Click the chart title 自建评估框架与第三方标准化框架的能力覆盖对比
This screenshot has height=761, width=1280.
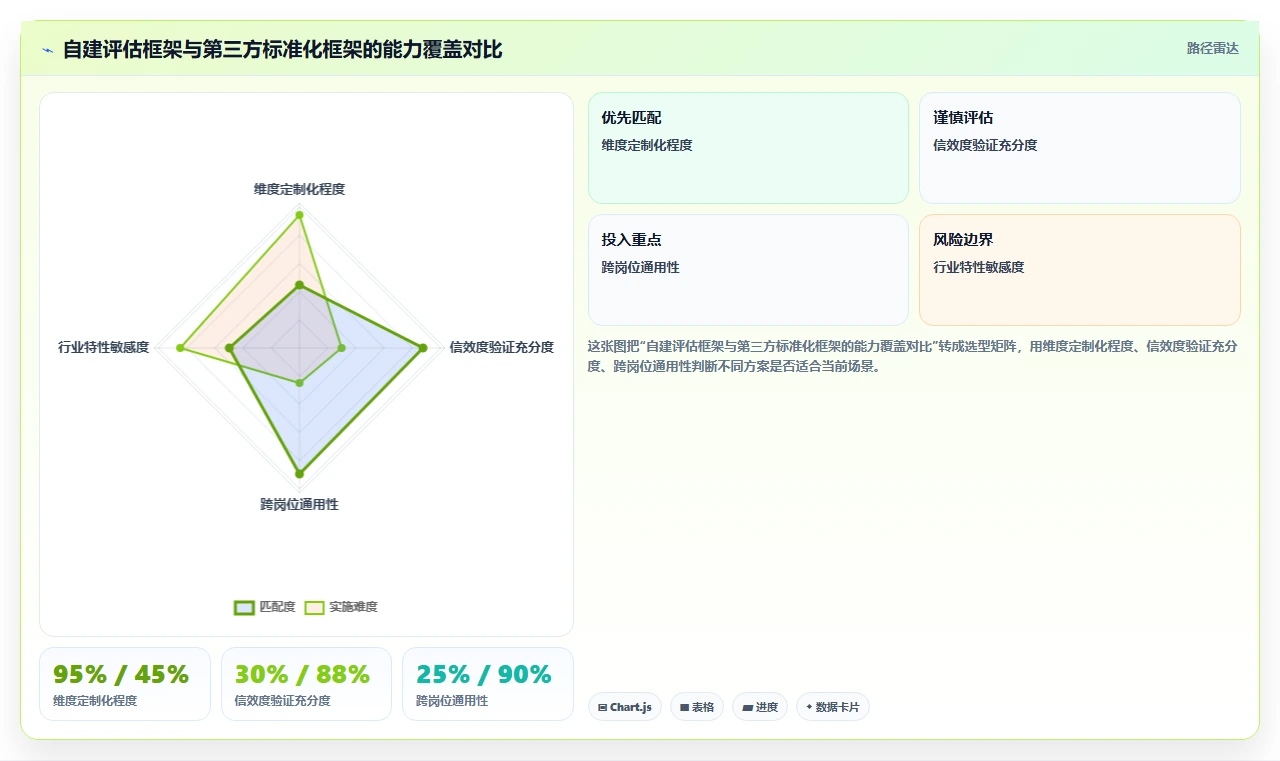pyautogui.click(x=282, y=49)
